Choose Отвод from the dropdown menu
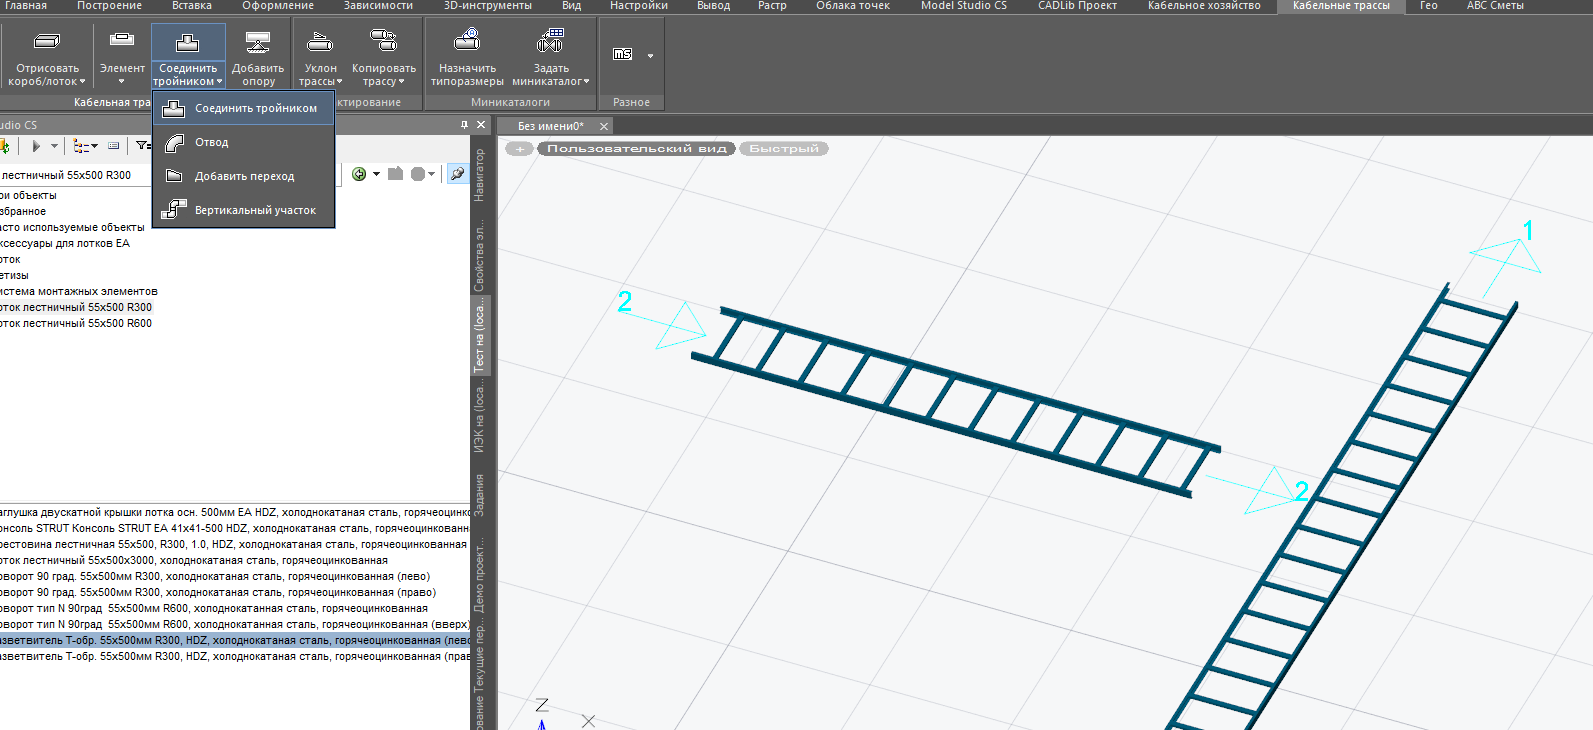This screenshot has width=1593, height=730. point(243,142)
